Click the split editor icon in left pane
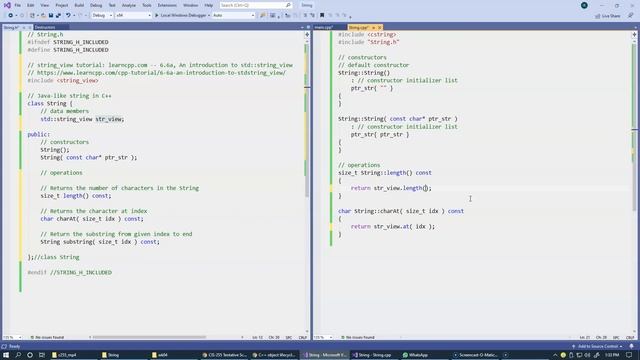 coord(307,35)
